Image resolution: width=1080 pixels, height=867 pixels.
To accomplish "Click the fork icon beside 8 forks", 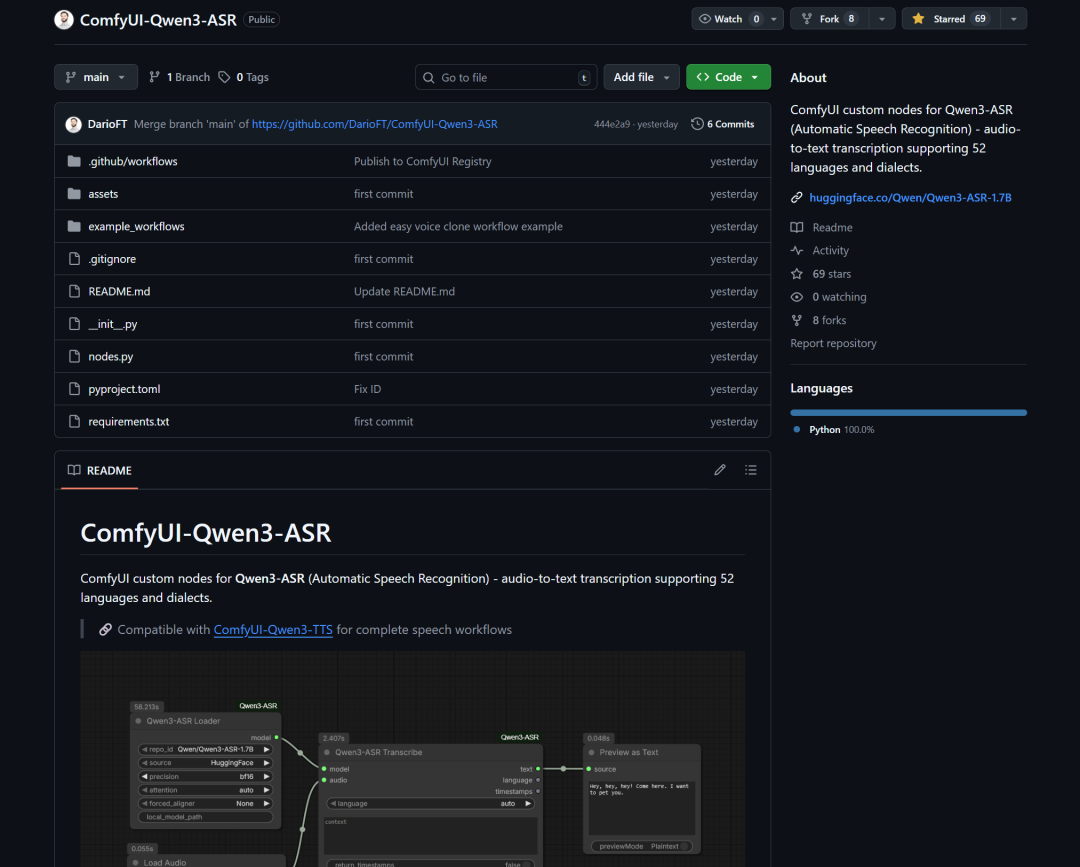I will (x=797, y=320).
